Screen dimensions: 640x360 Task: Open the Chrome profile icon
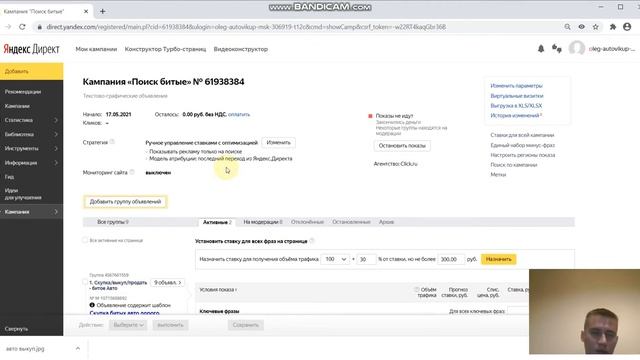[627, 27]
